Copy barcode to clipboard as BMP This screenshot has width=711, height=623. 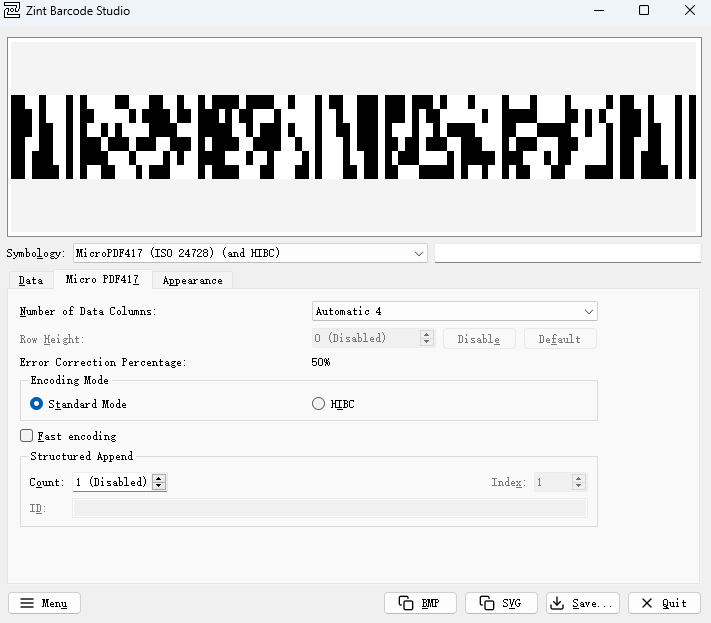pos(420,603)
